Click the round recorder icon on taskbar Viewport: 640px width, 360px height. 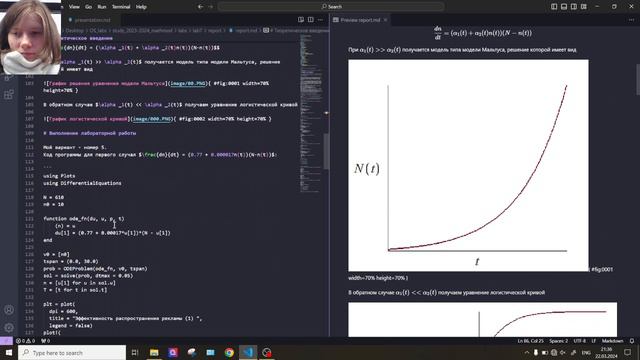[267, 352]
